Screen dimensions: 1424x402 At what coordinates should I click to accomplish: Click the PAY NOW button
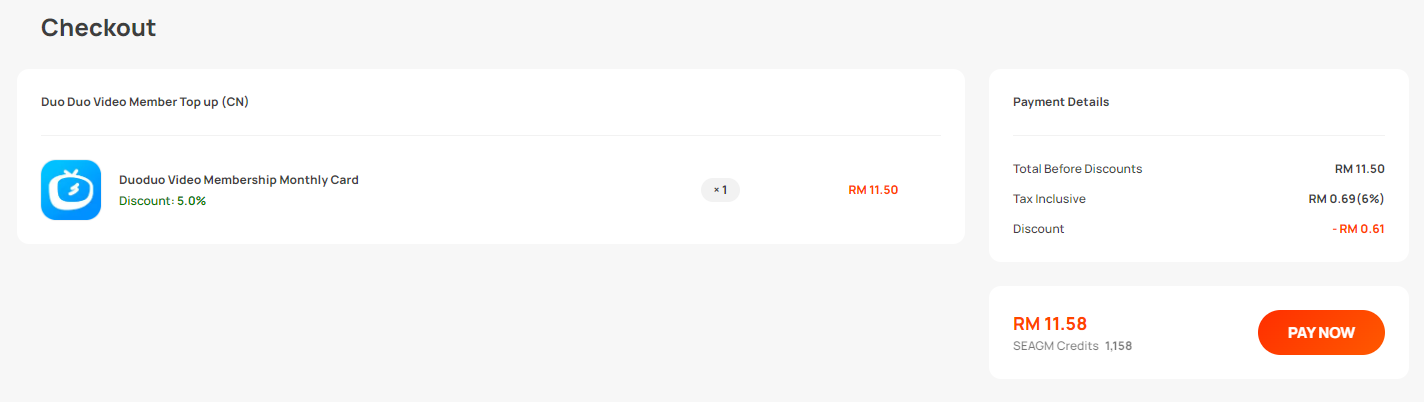tap(1321, 333)
